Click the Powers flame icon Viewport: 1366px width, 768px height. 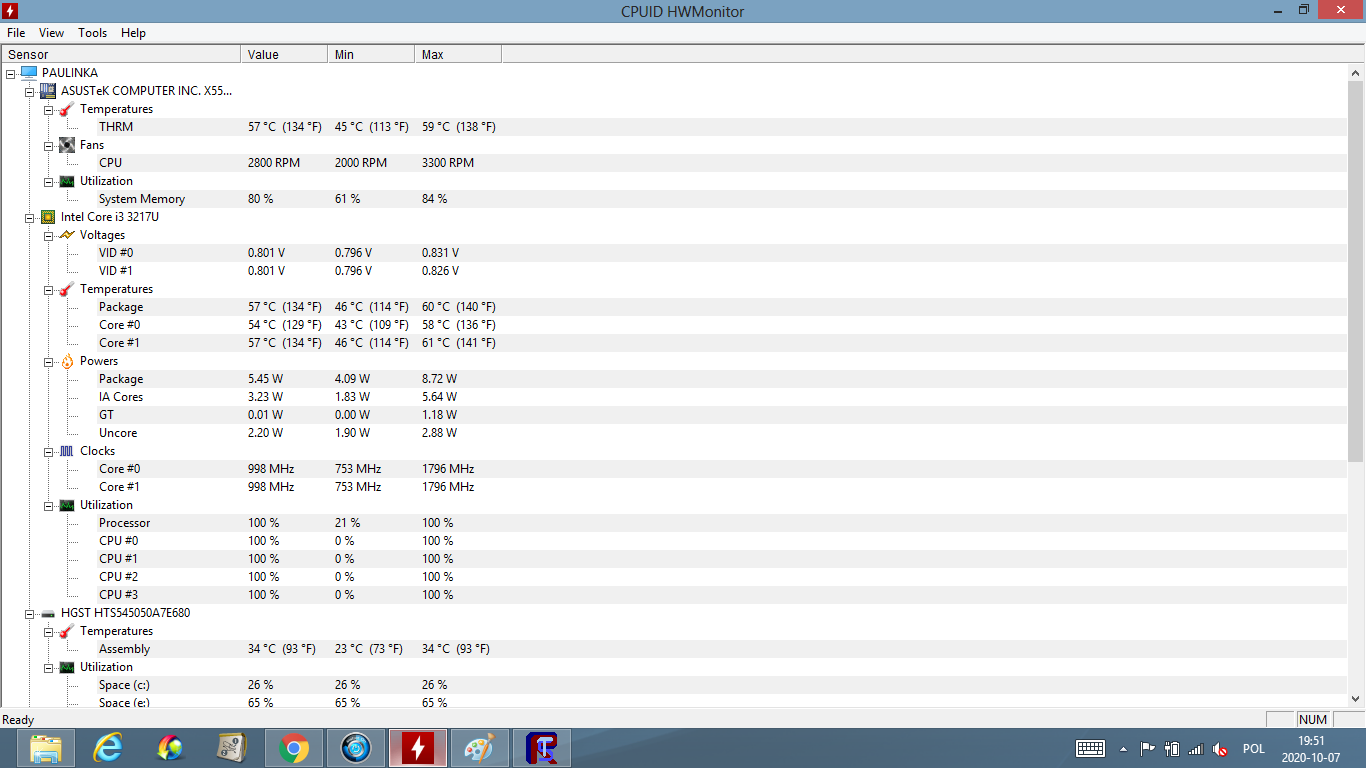66,361
